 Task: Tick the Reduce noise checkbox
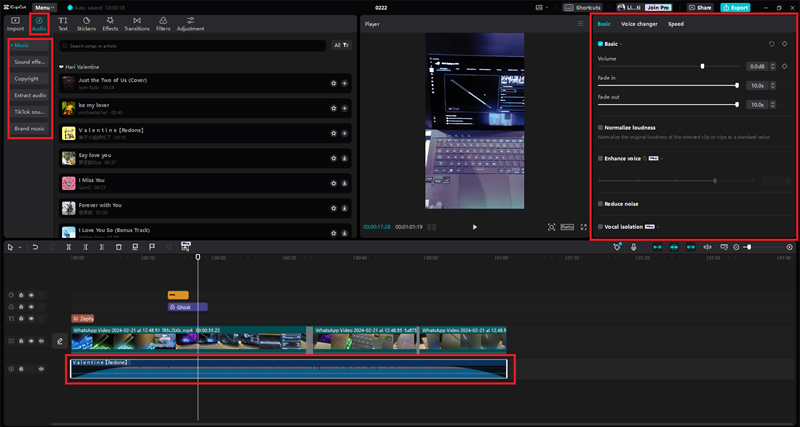pyautogui.click(x=600, y=203)
